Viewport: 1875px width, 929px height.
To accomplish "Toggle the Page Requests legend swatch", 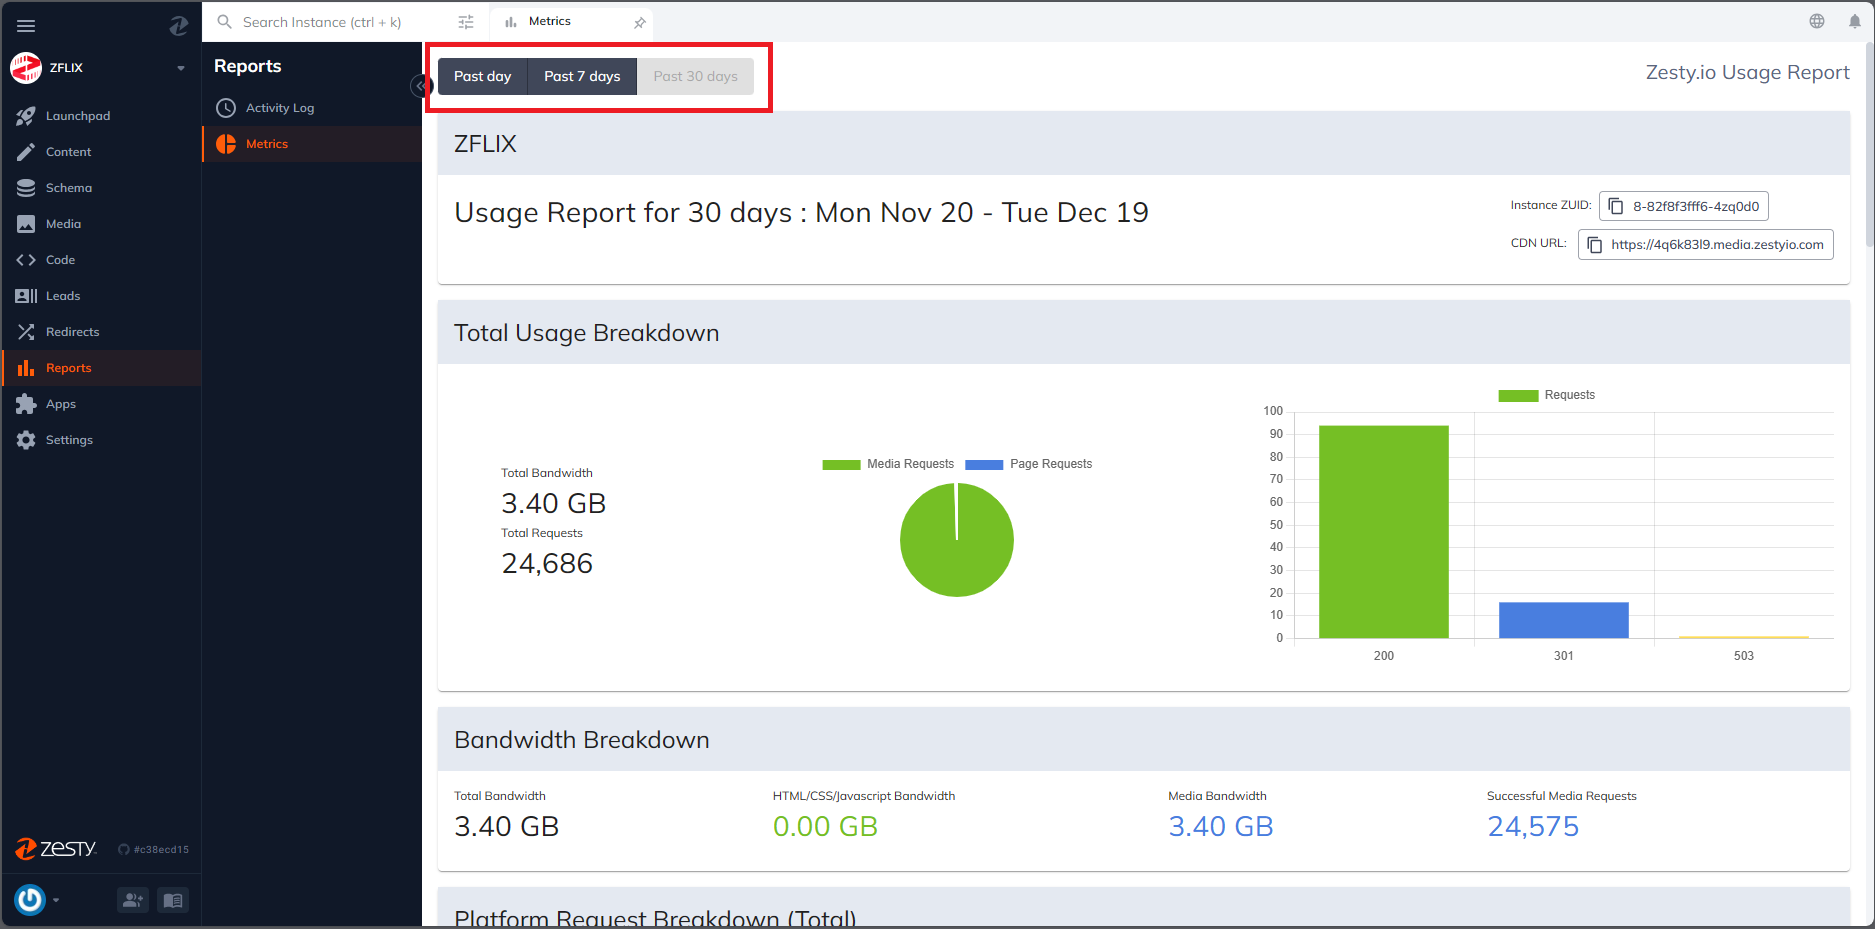I will tap(984, 464).
